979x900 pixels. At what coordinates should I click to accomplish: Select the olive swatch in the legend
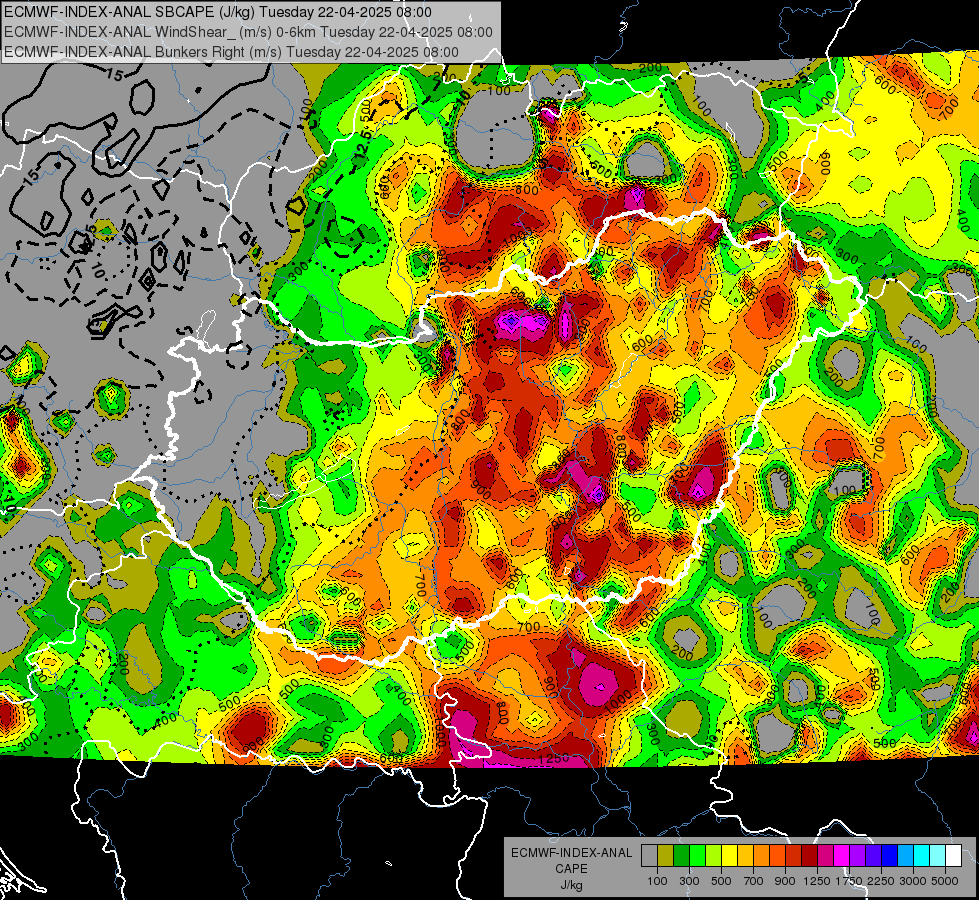666,855
